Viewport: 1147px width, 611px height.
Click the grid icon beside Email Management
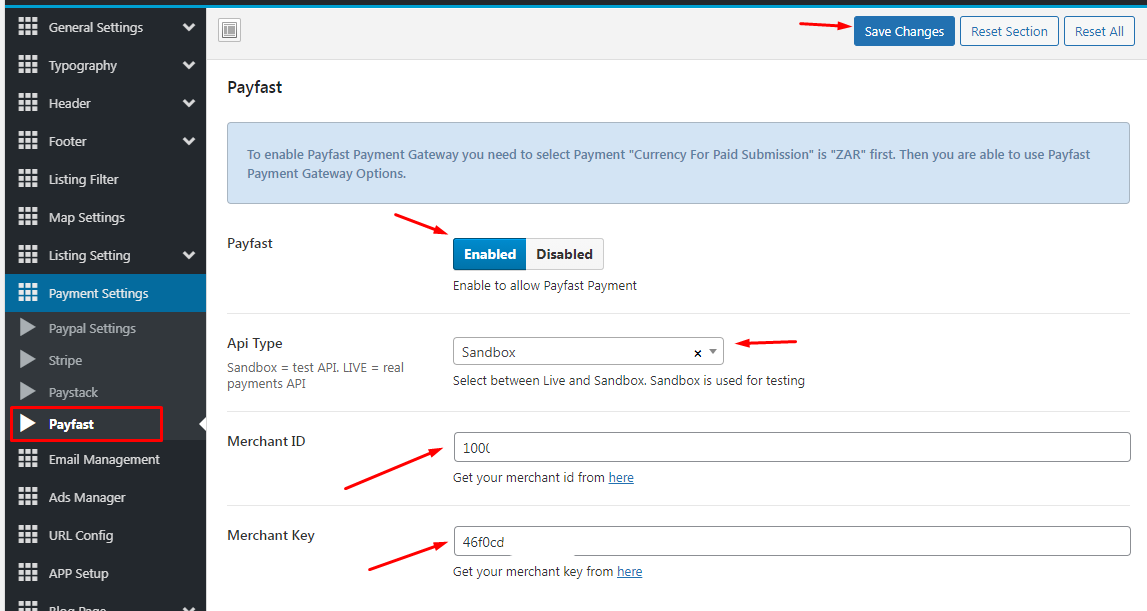[28, 460]
